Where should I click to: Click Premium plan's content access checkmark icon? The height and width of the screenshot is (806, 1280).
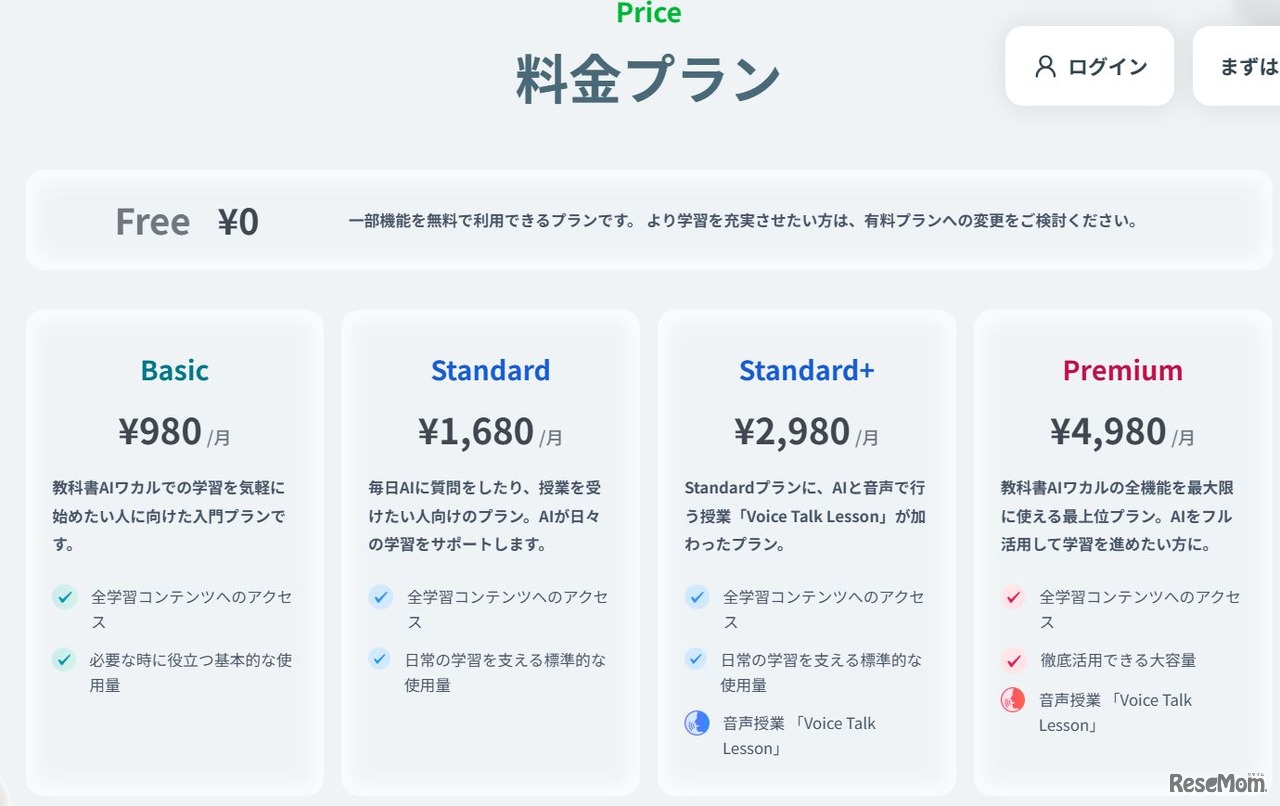[1013, 597]
